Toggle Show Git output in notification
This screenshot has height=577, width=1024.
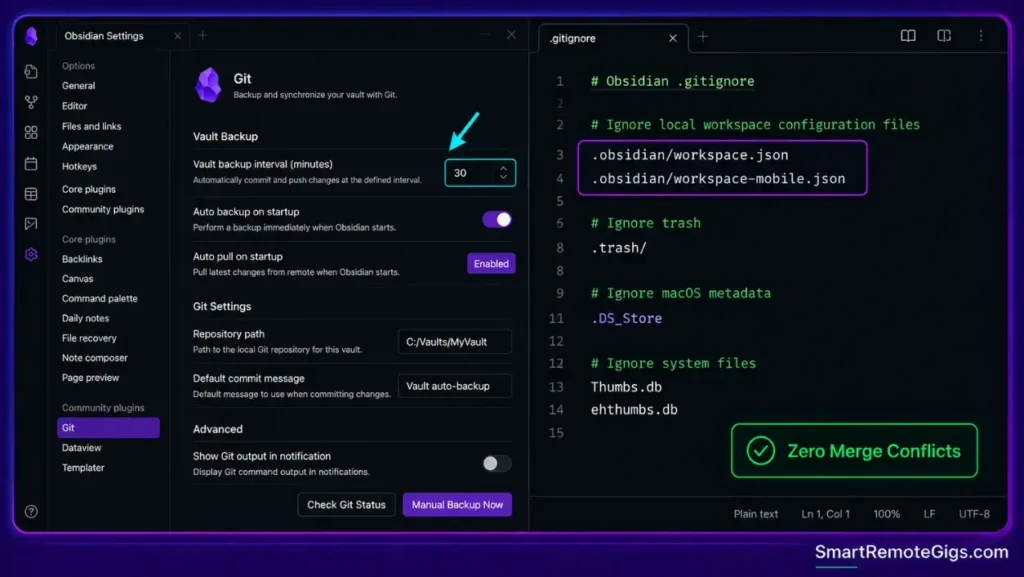point(497,463)
